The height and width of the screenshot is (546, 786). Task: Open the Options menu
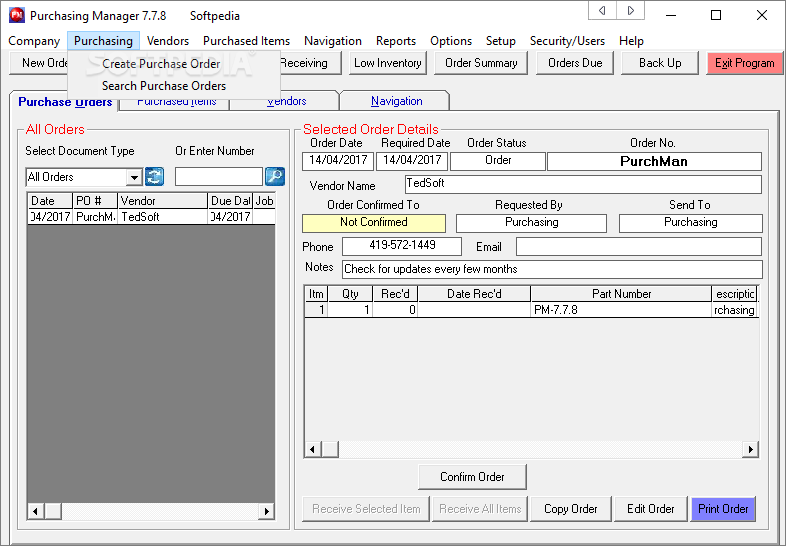pos(451,41)
